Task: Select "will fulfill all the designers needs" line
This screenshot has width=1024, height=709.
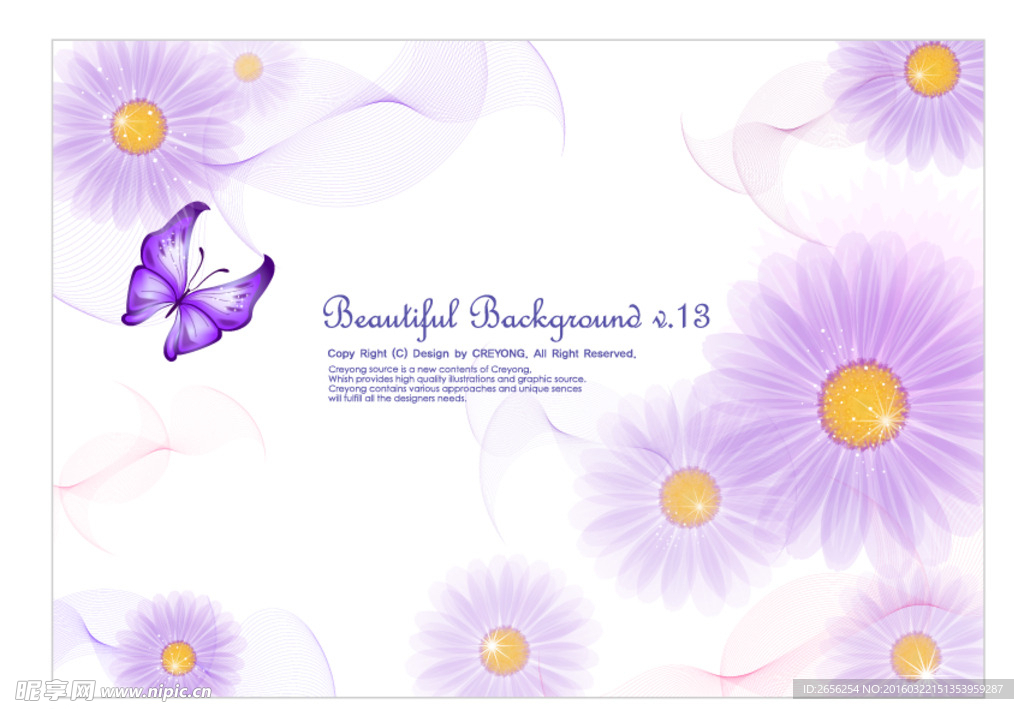Action: click(x=397, y=398)
